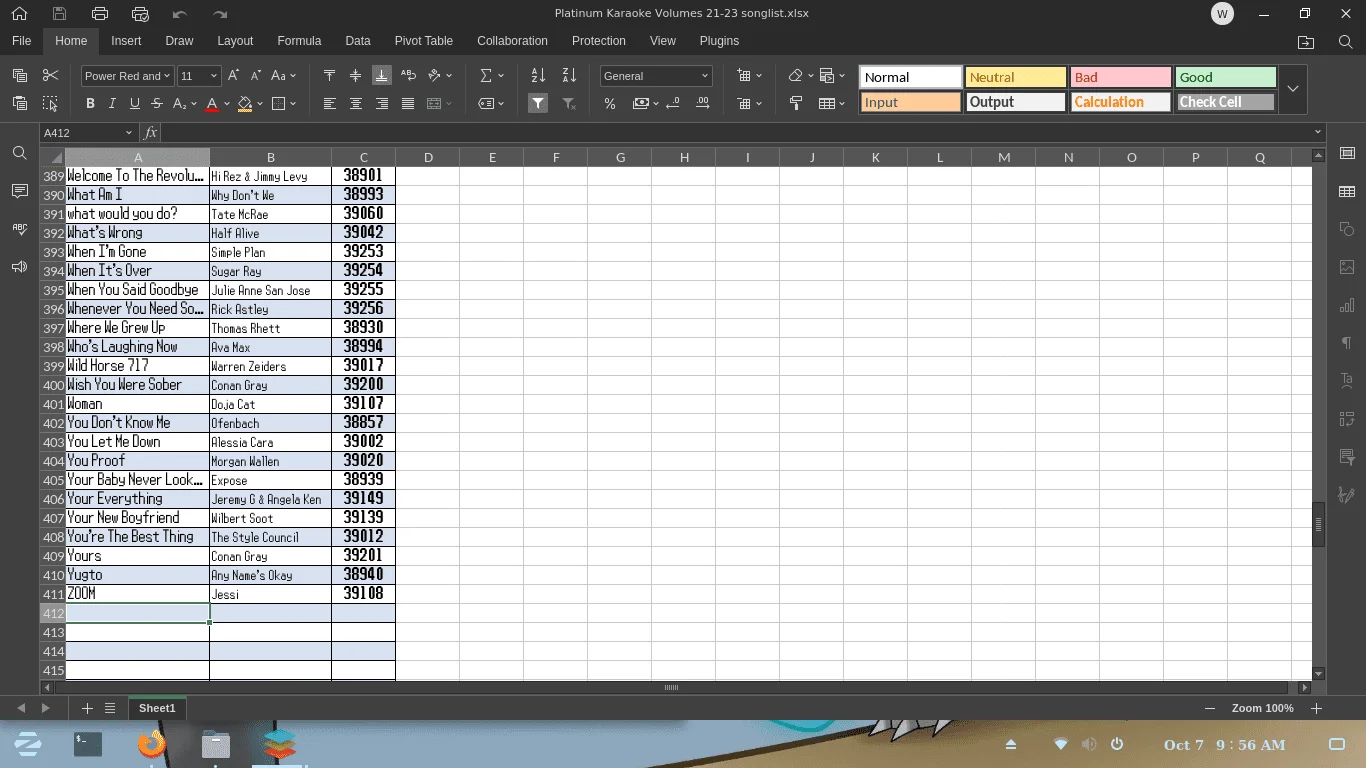The height and width of the screenshot is (768, 1366).
Task: Apply the Bad cell style
Action: [1121, 77]
